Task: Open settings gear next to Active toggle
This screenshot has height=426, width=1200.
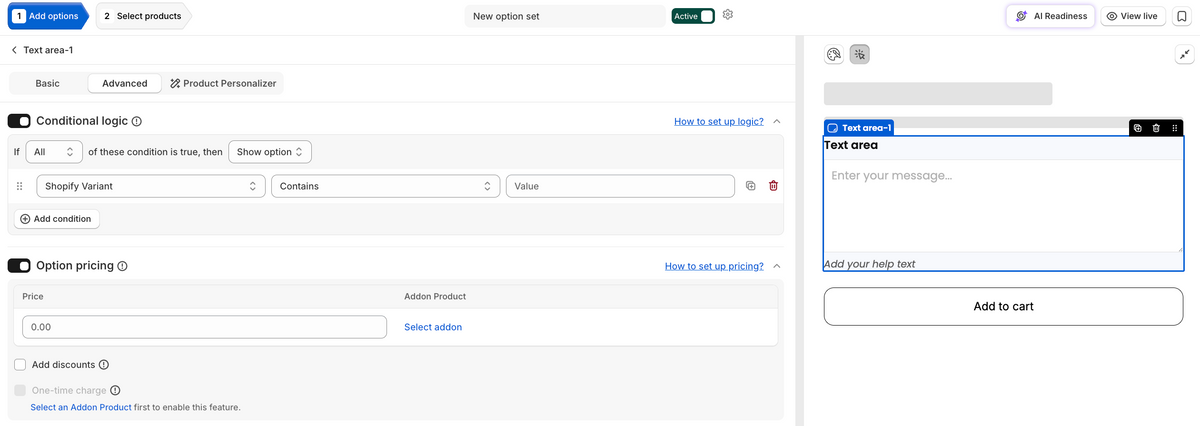Action: click(728, 15)
